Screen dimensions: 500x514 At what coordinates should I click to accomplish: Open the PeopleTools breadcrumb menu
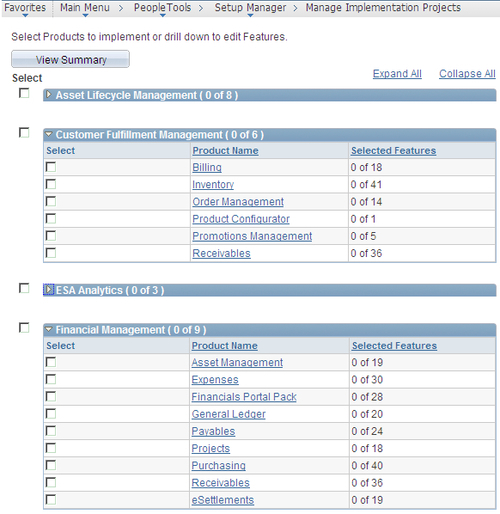point(162,8)
